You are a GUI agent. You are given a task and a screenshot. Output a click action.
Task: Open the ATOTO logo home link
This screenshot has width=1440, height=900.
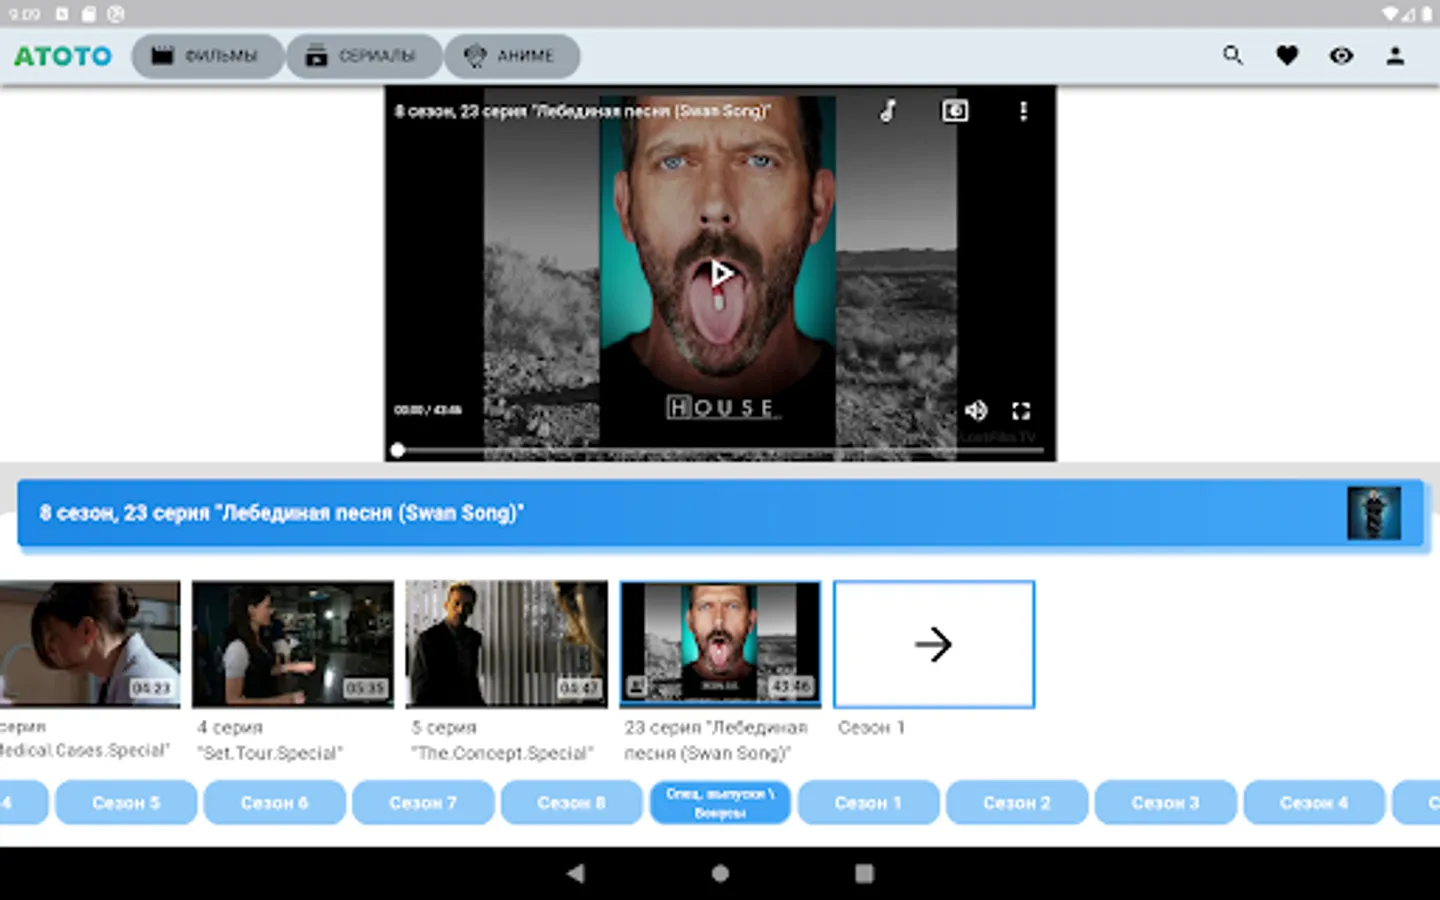point(62,56)
